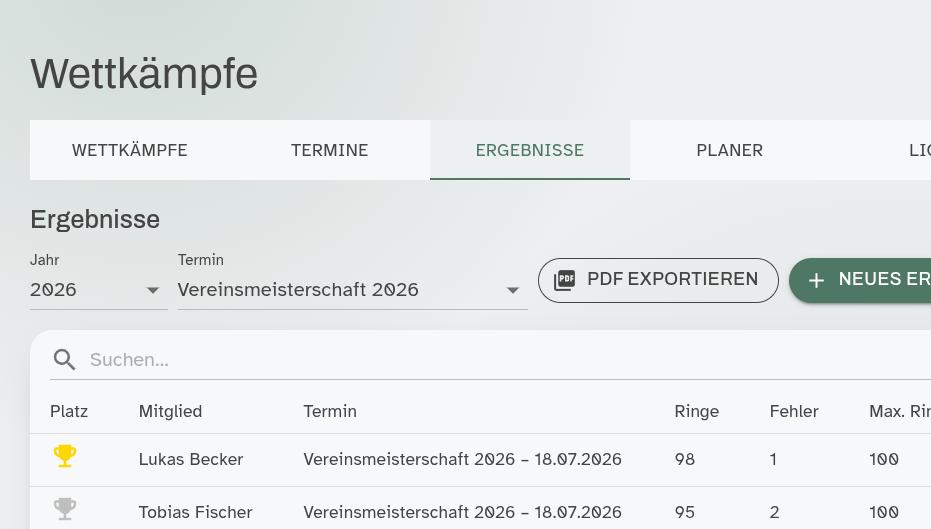The width and height of the screenshot is (931, 529).
Task: Open the Planer tab
Action: tap(730, 150)
